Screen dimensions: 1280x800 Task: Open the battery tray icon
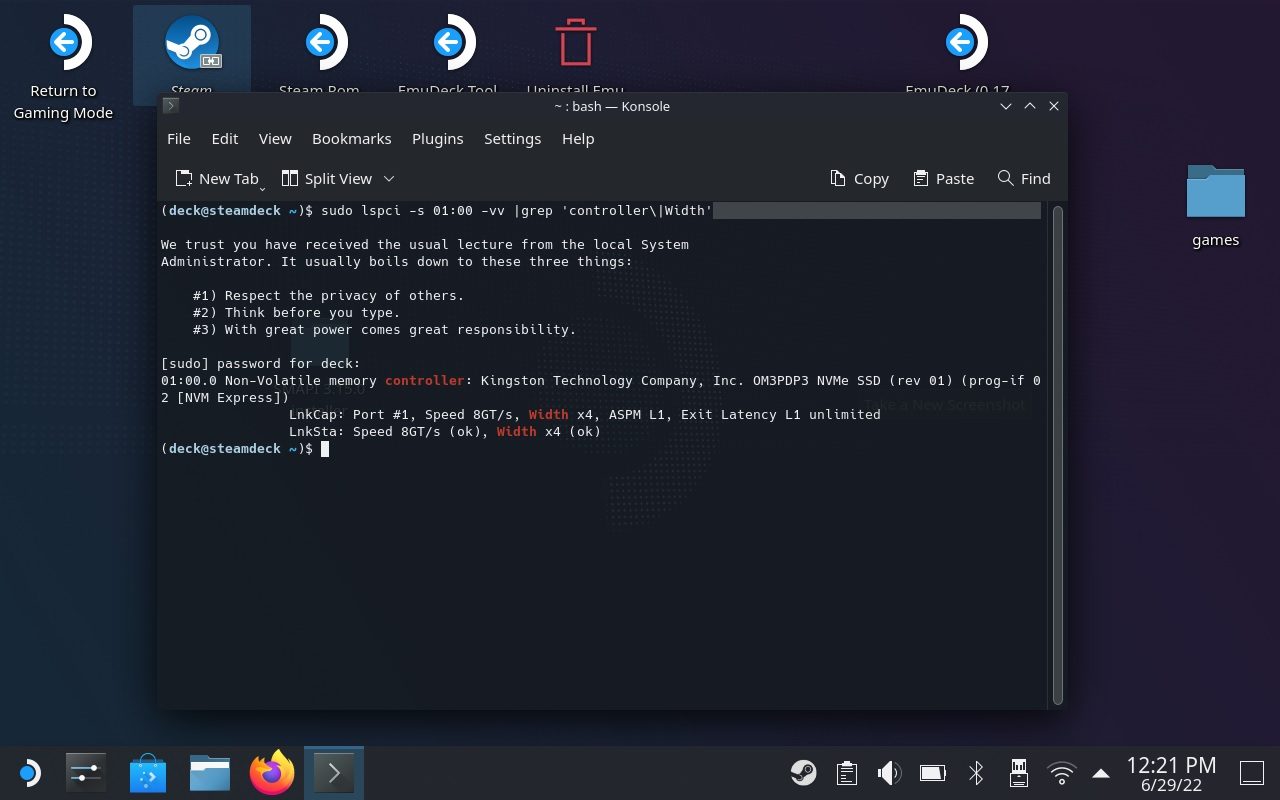point(932,773)
